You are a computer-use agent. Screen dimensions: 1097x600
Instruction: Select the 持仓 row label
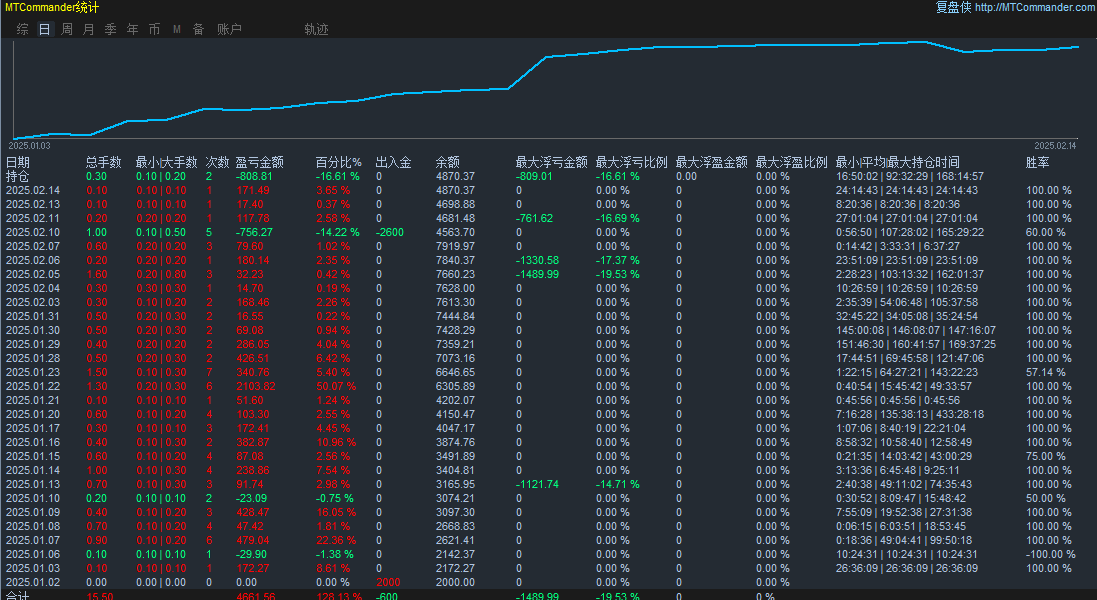18,176
